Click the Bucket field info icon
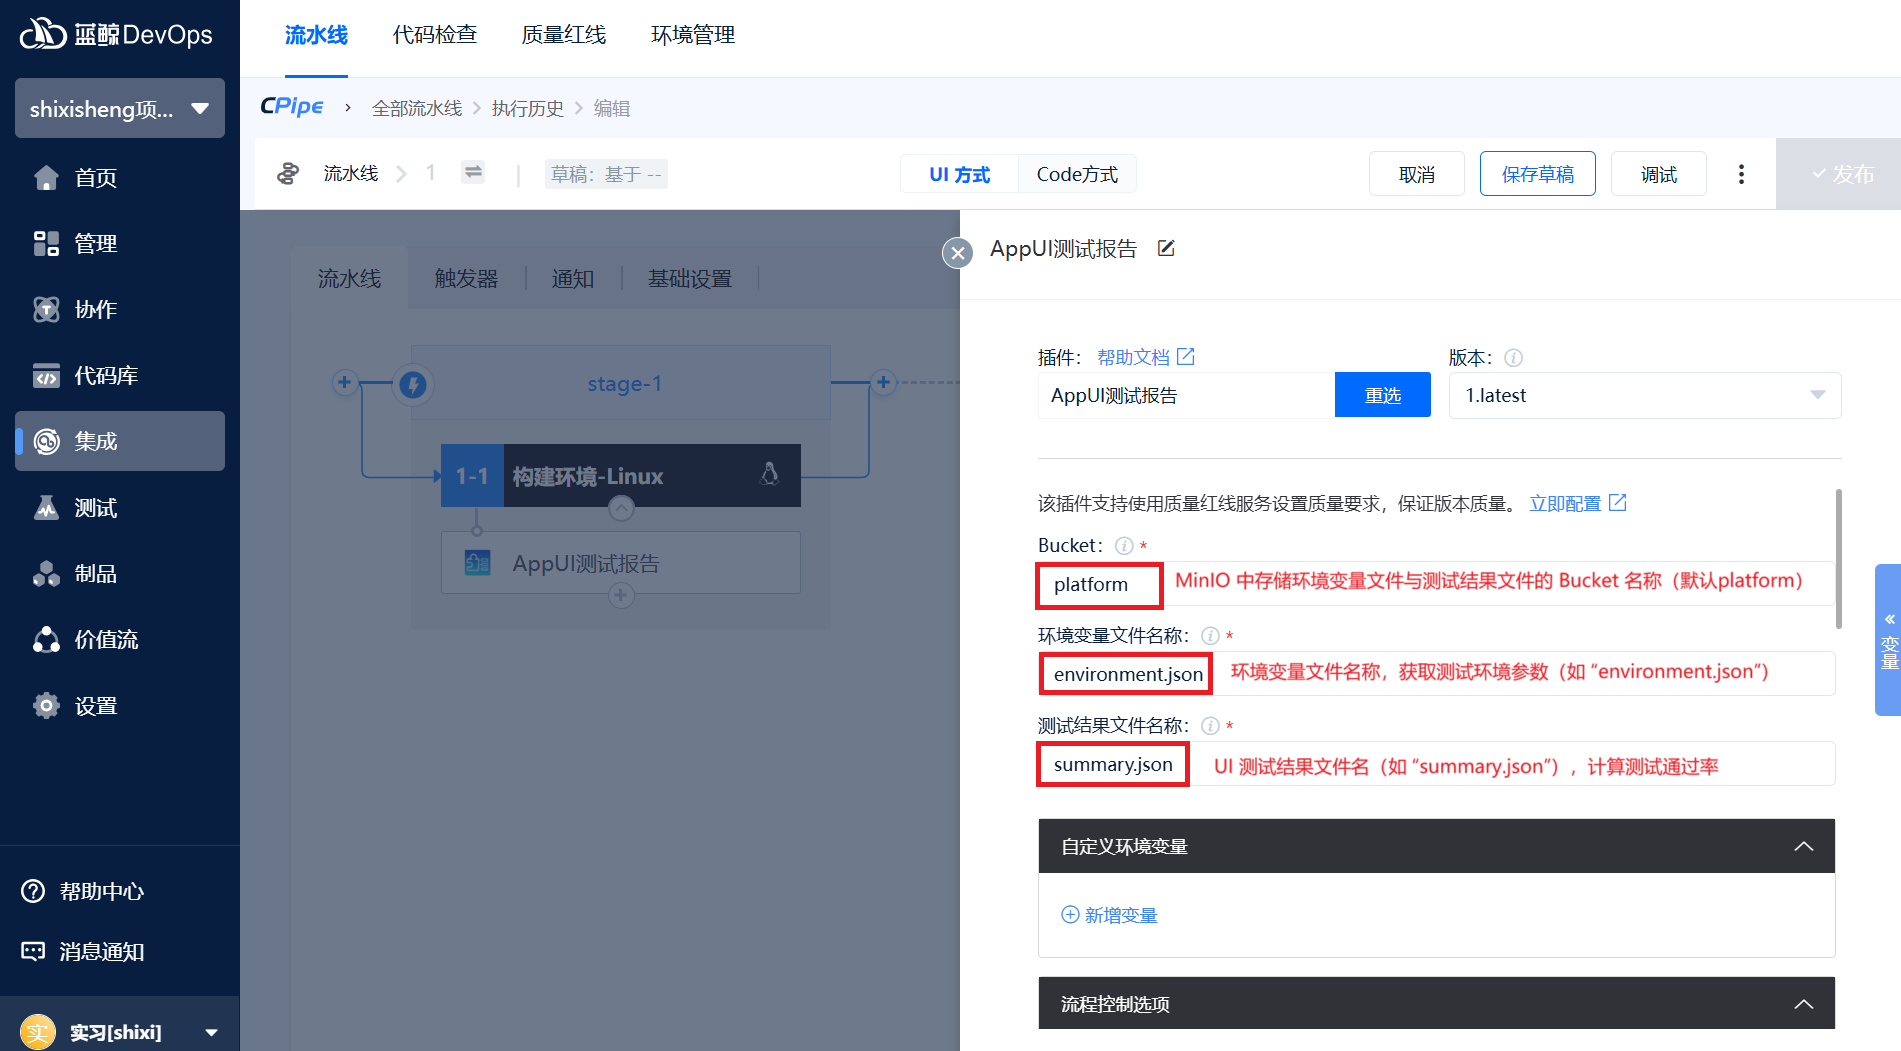Screen dimensions: 1901x1051 tap(1124, 546)
